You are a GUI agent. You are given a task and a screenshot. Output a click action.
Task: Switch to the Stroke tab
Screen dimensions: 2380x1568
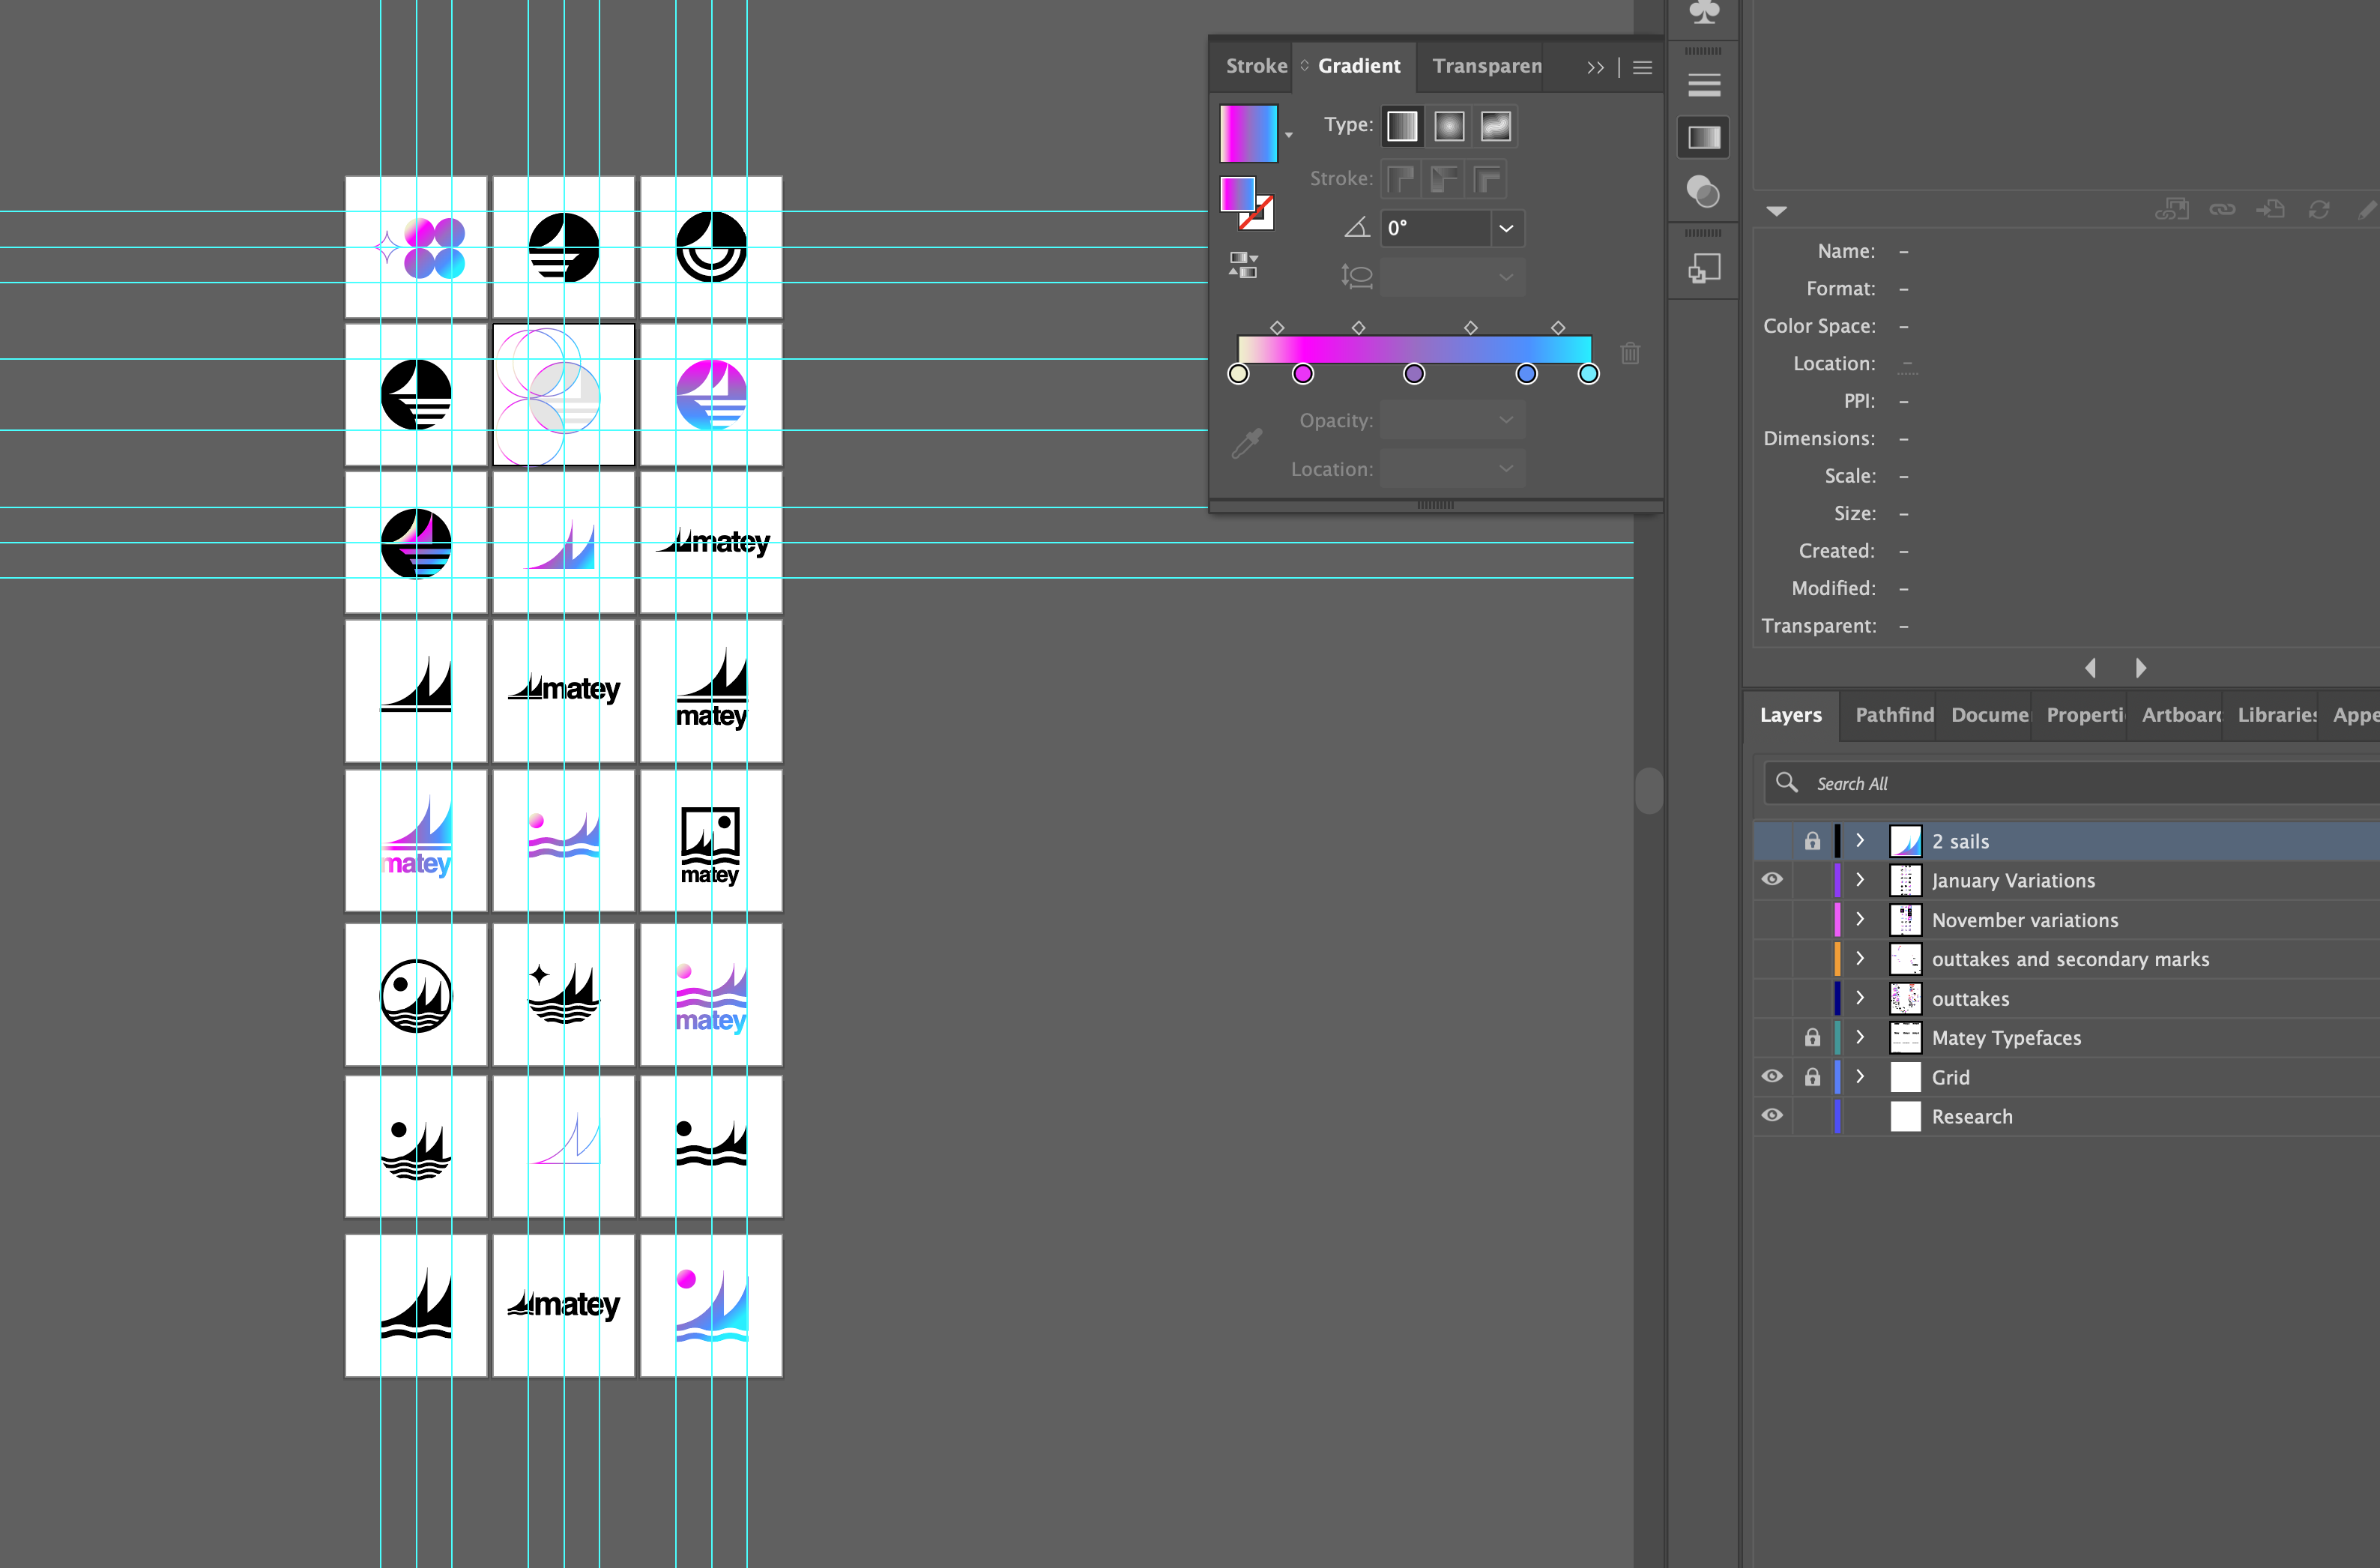1256,66
